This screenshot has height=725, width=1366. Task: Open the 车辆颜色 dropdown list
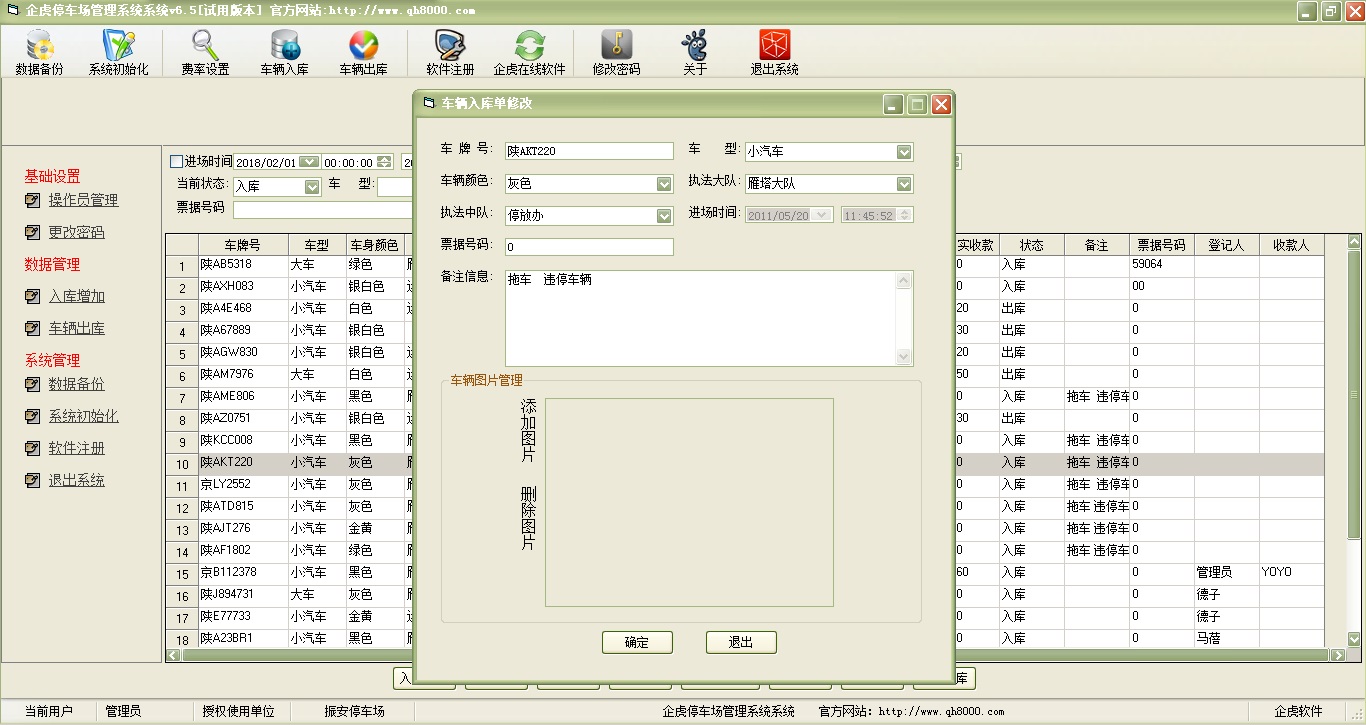click(x=664, y=184)
